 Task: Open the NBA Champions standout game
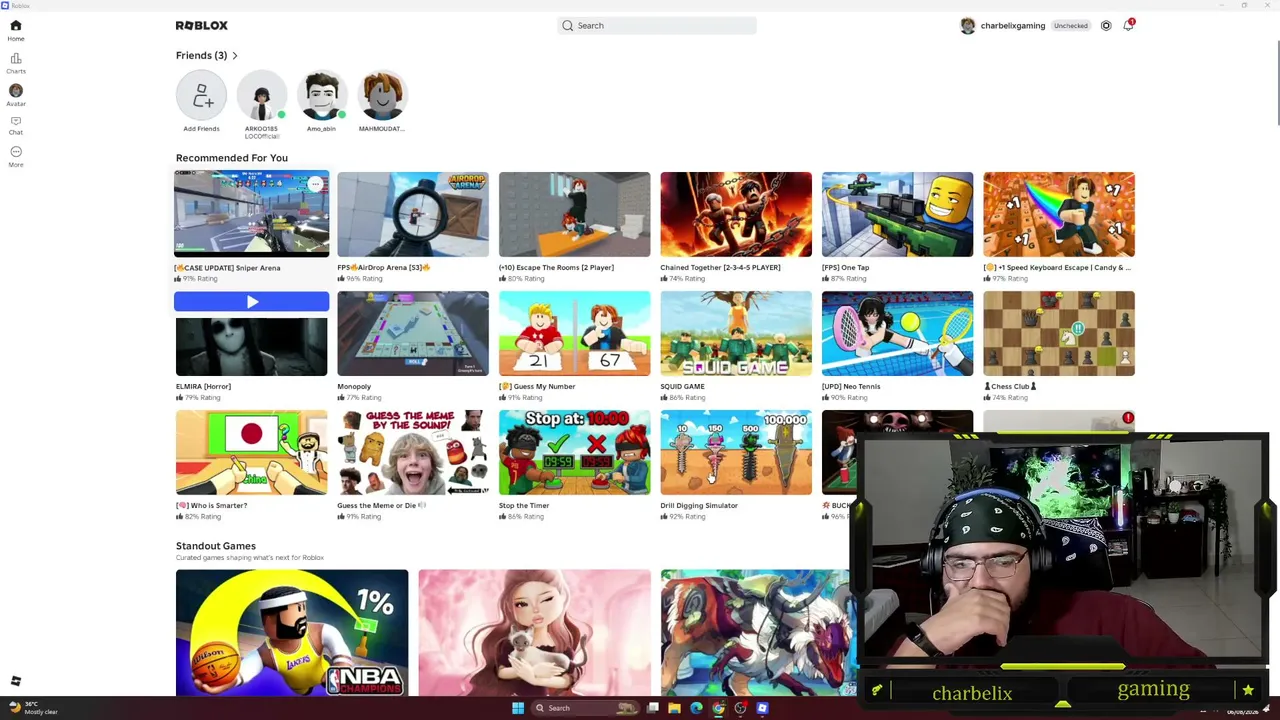[292, 633]
